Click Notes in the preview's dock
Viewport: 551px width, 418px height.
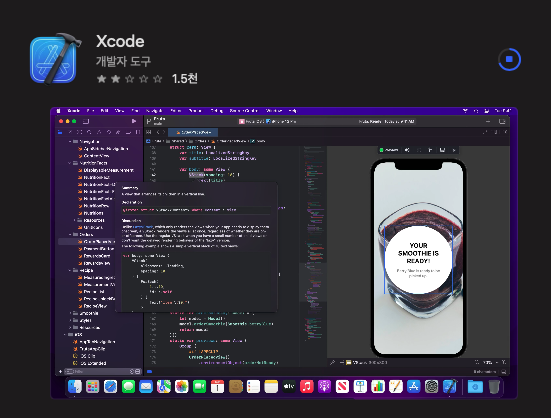click(271, 387)
